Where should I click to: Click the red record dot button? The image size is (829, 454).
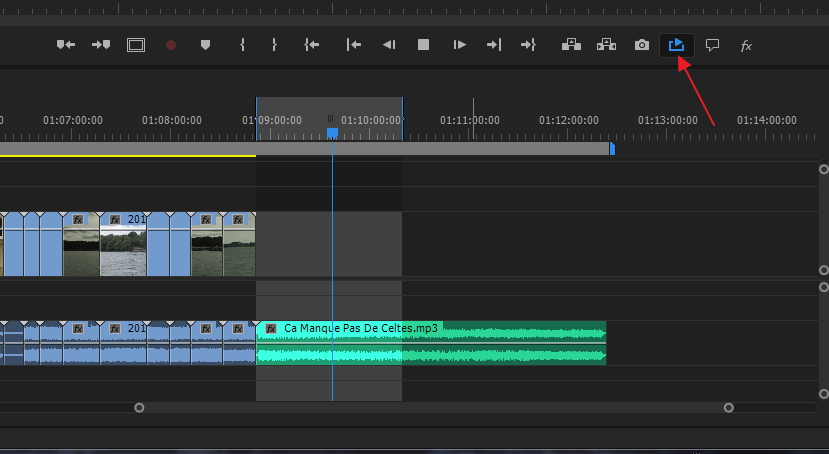tap(171, 45)
